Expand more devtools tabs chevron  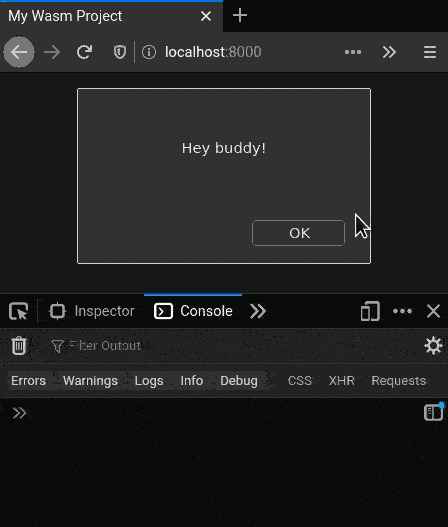tap(258, 311)
